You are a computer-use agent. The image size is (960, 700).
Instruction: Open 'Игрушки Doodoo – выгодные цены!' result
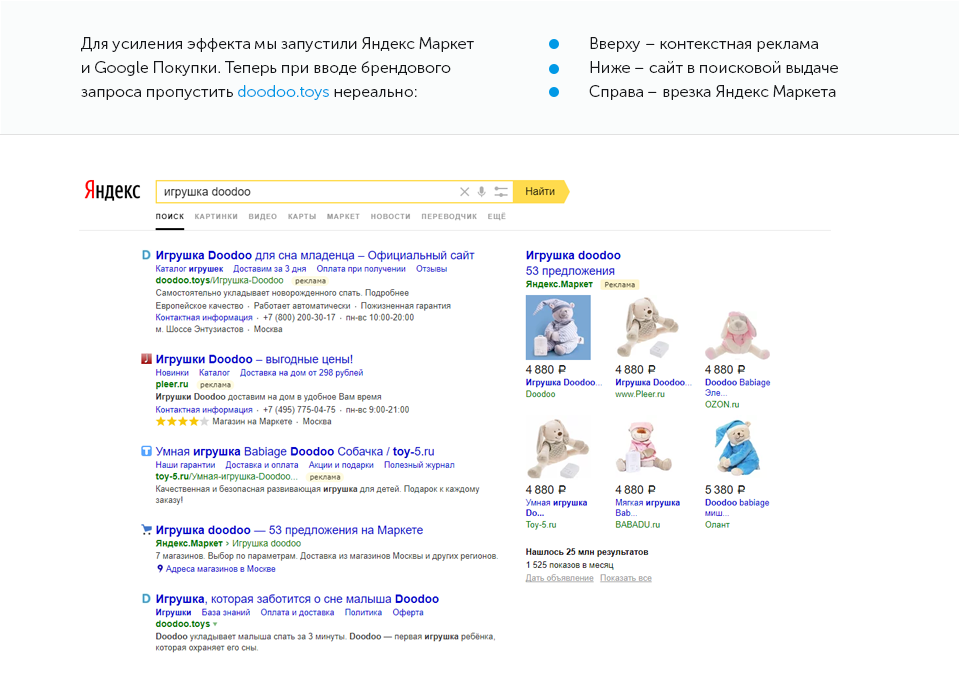254,359
